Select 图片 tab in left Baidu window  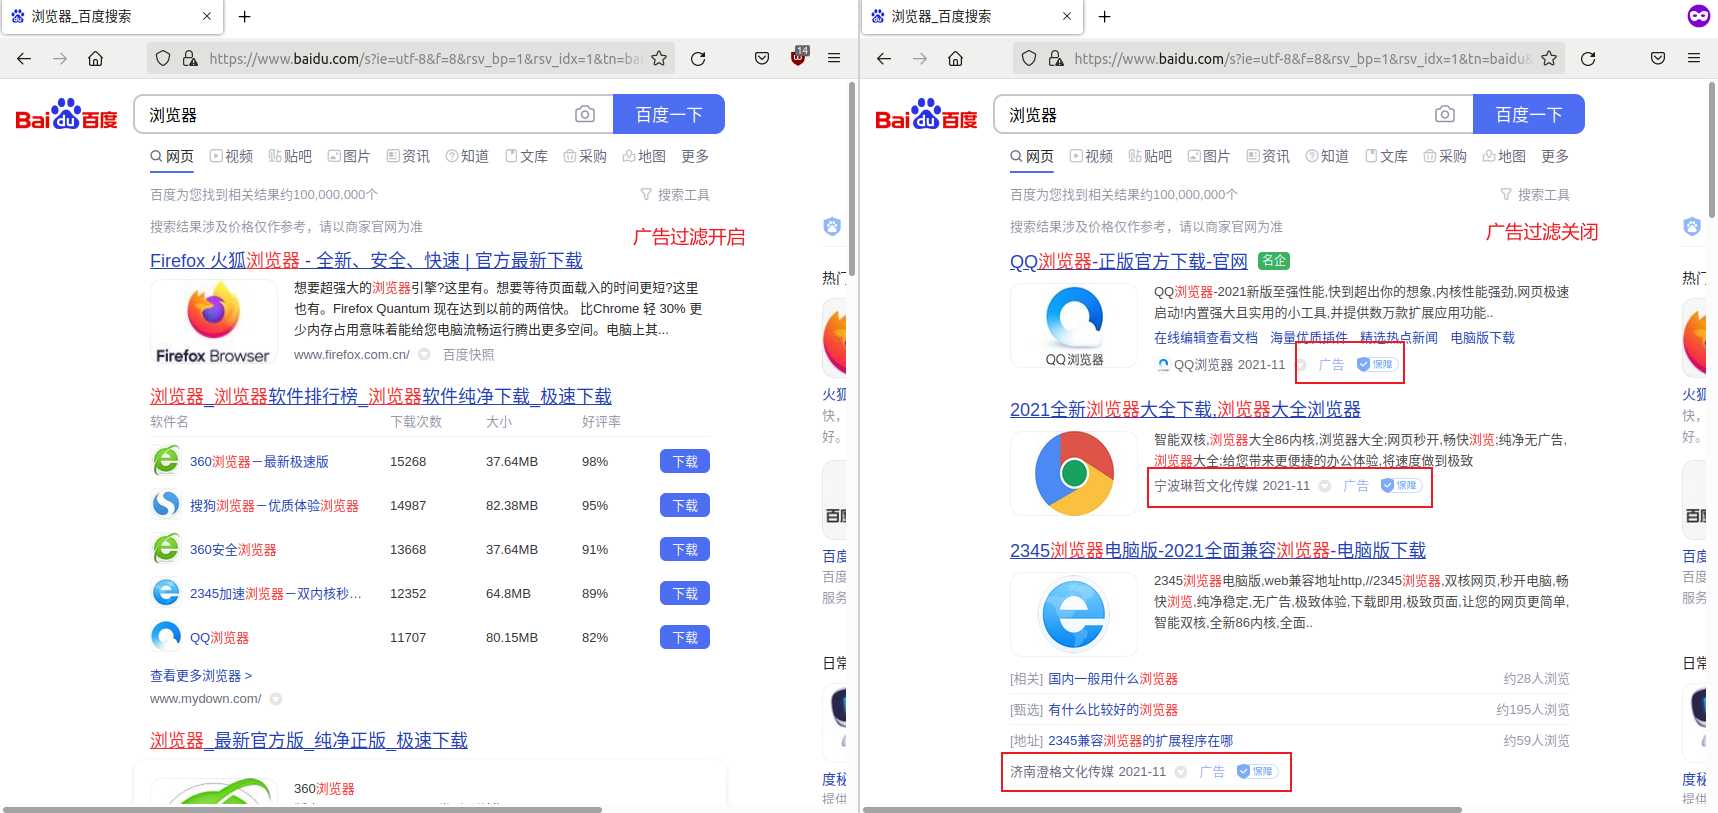(349, 156)
